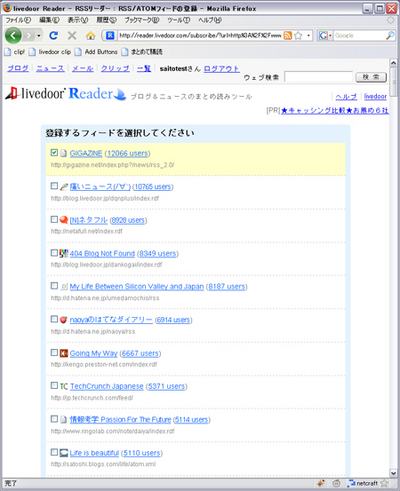Open the TechCrunch Japanese feed link
The width and height of the screenshot is (400, 491).
pyautogui.click(x=107, y=386)
